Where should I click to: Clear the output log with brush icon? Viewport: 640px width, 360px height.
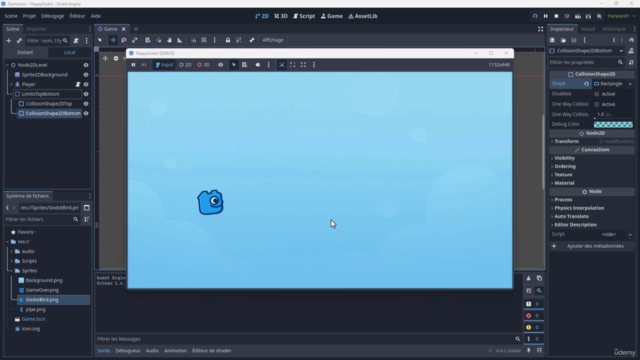[529, 278]
